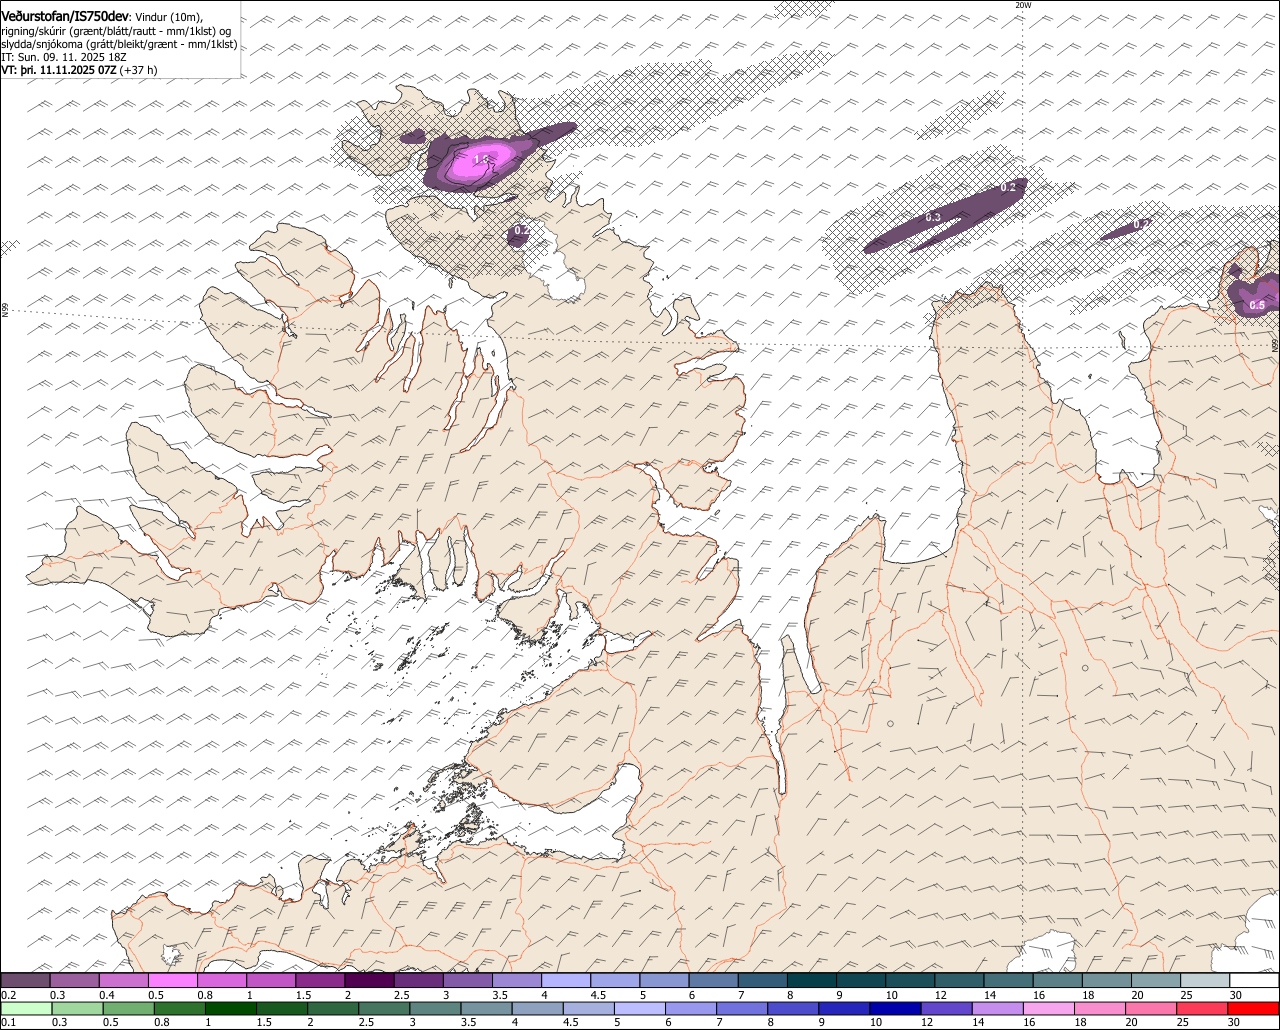The height and width of the screenshot is (1030, 1280).
Task: Click the 'VT: þri. 11.11.2025 07Z' valid time
Action: [x=58, y=70]
